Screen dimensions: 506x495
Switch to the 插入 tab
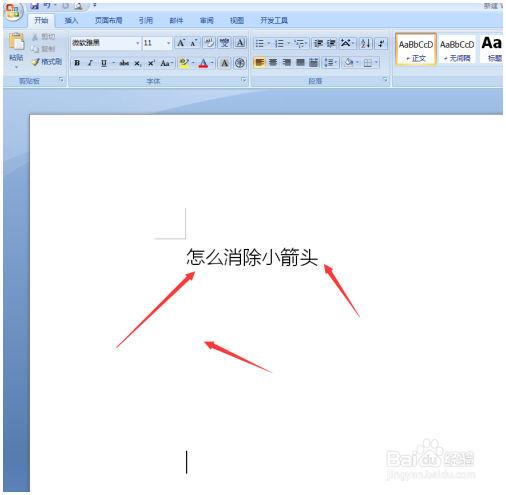(x=71, y=20)
